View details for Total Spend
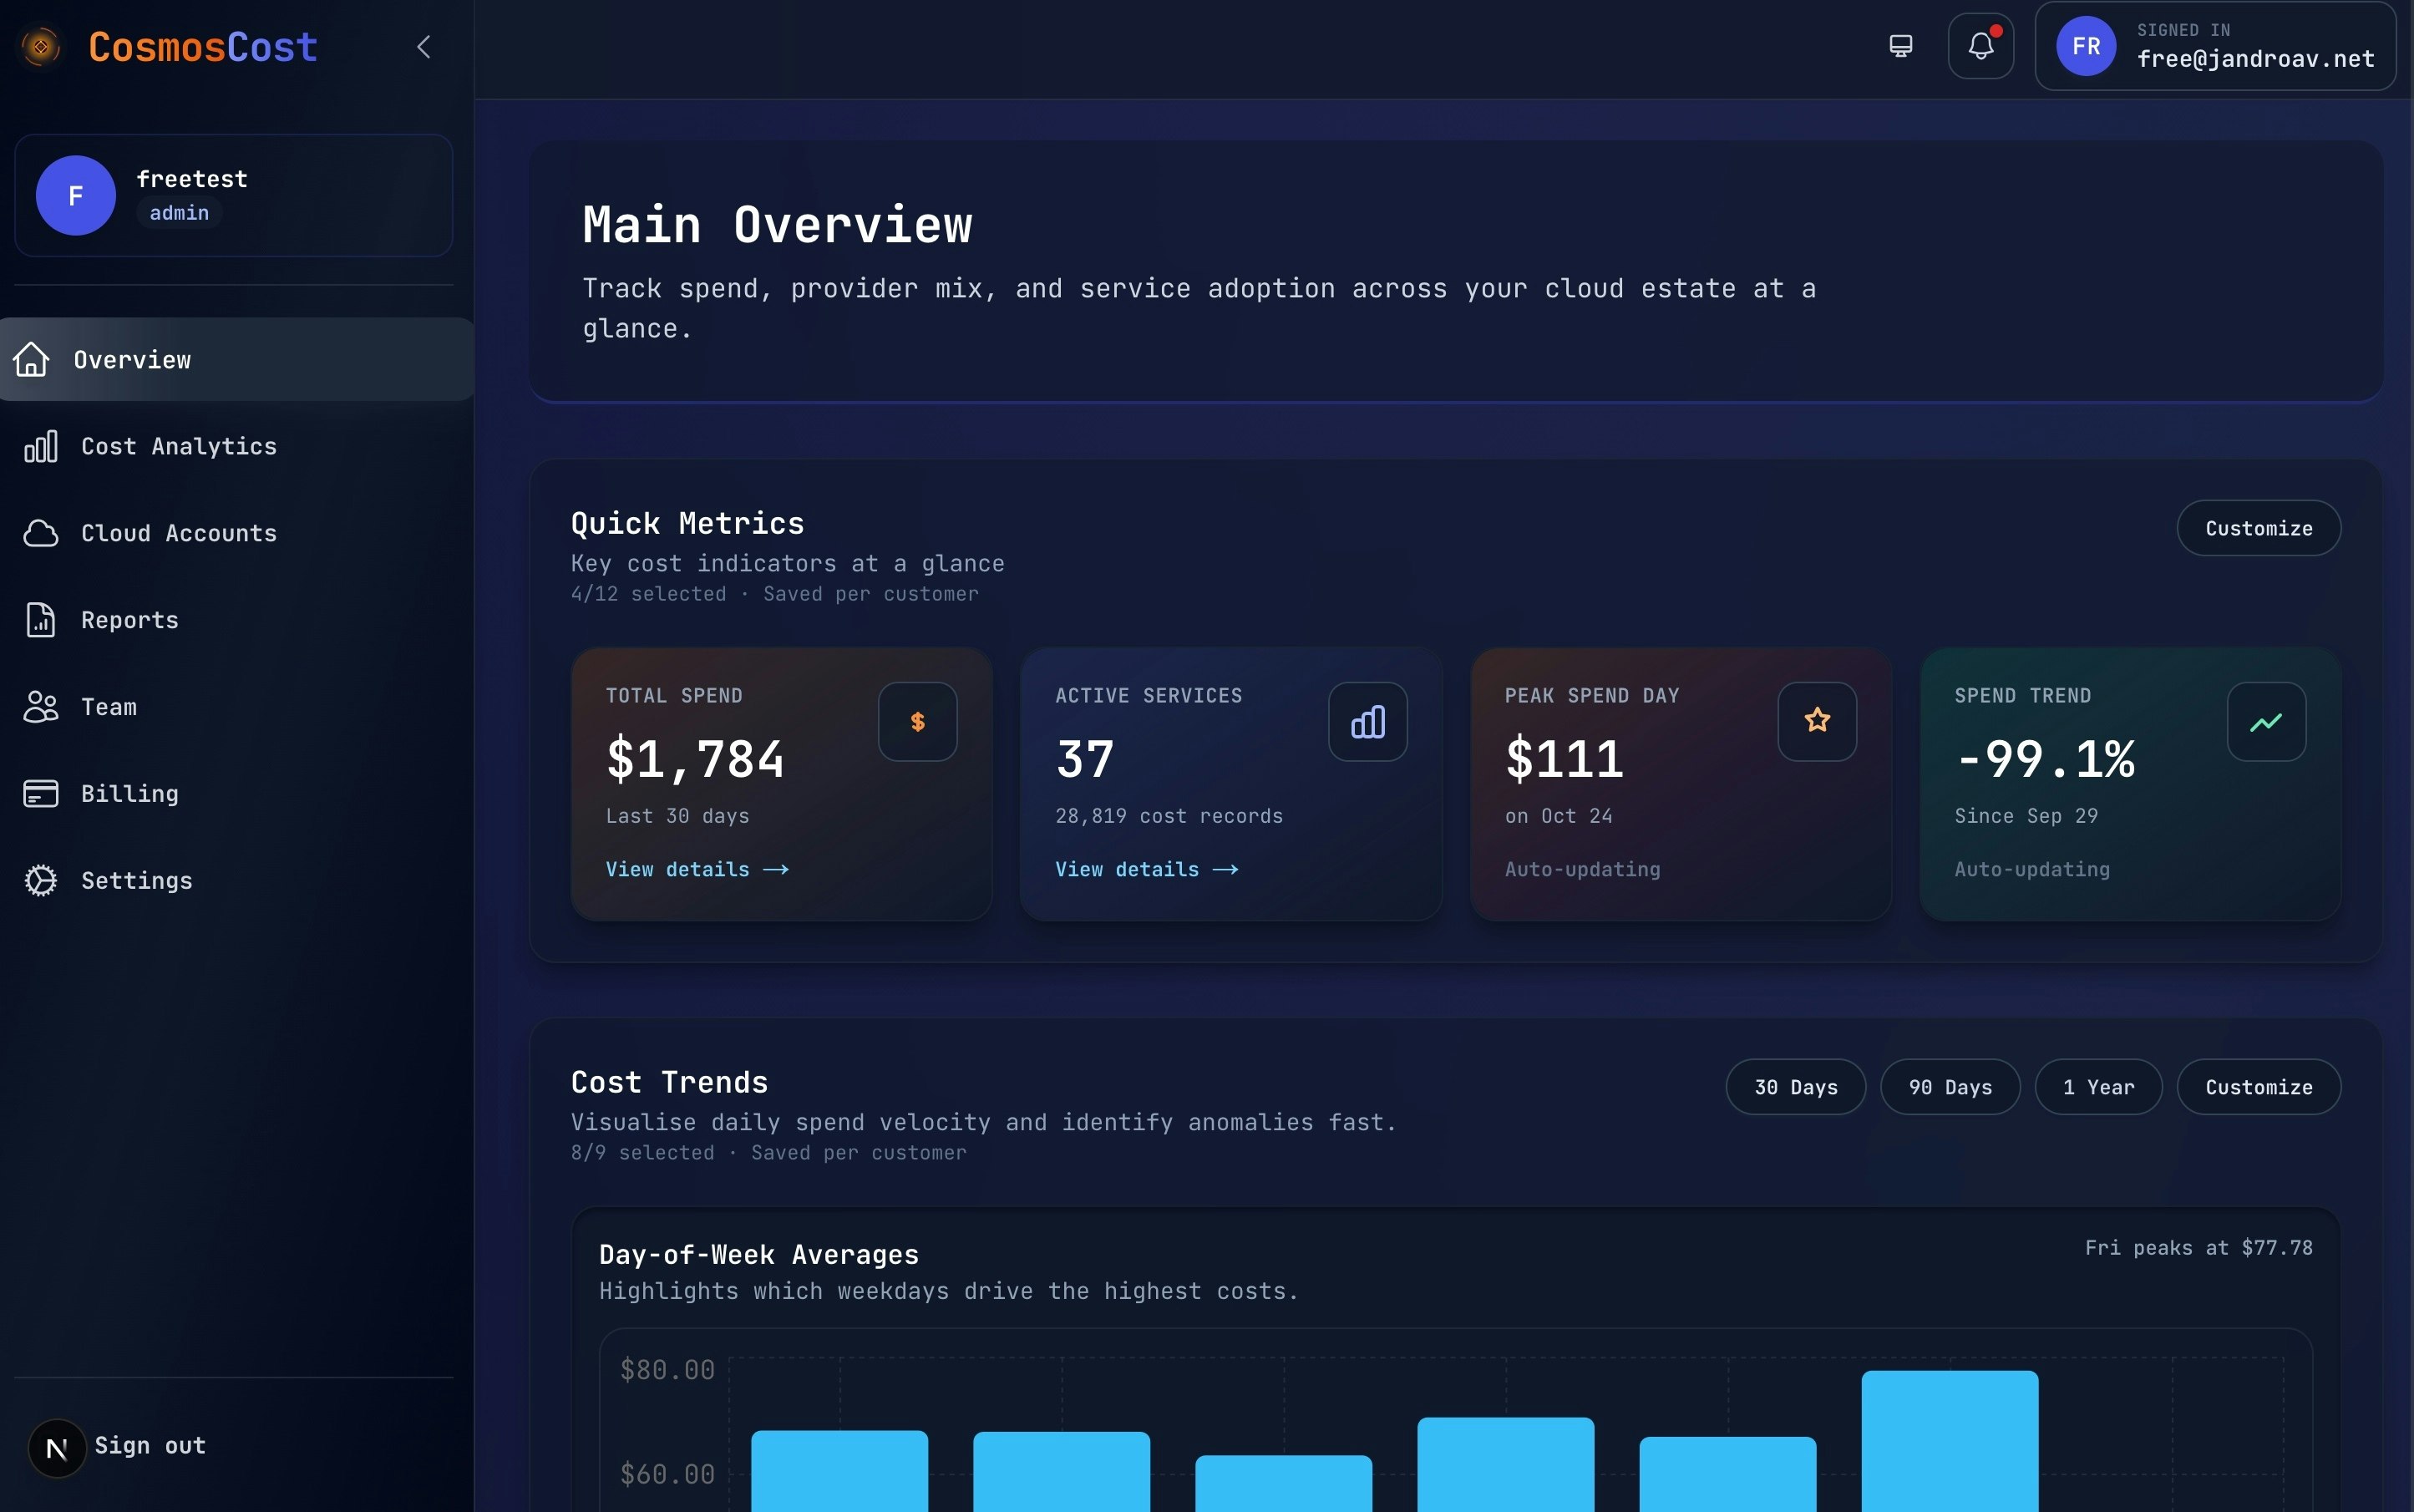 coord(697,869)
